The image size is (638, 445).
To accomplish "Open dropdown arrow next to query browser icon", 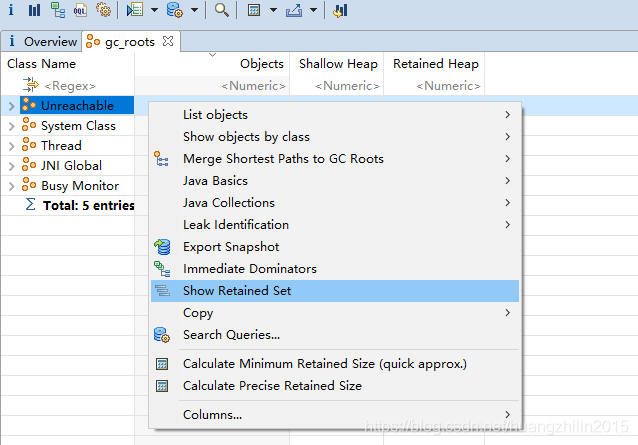I will [x=193, y=10].
